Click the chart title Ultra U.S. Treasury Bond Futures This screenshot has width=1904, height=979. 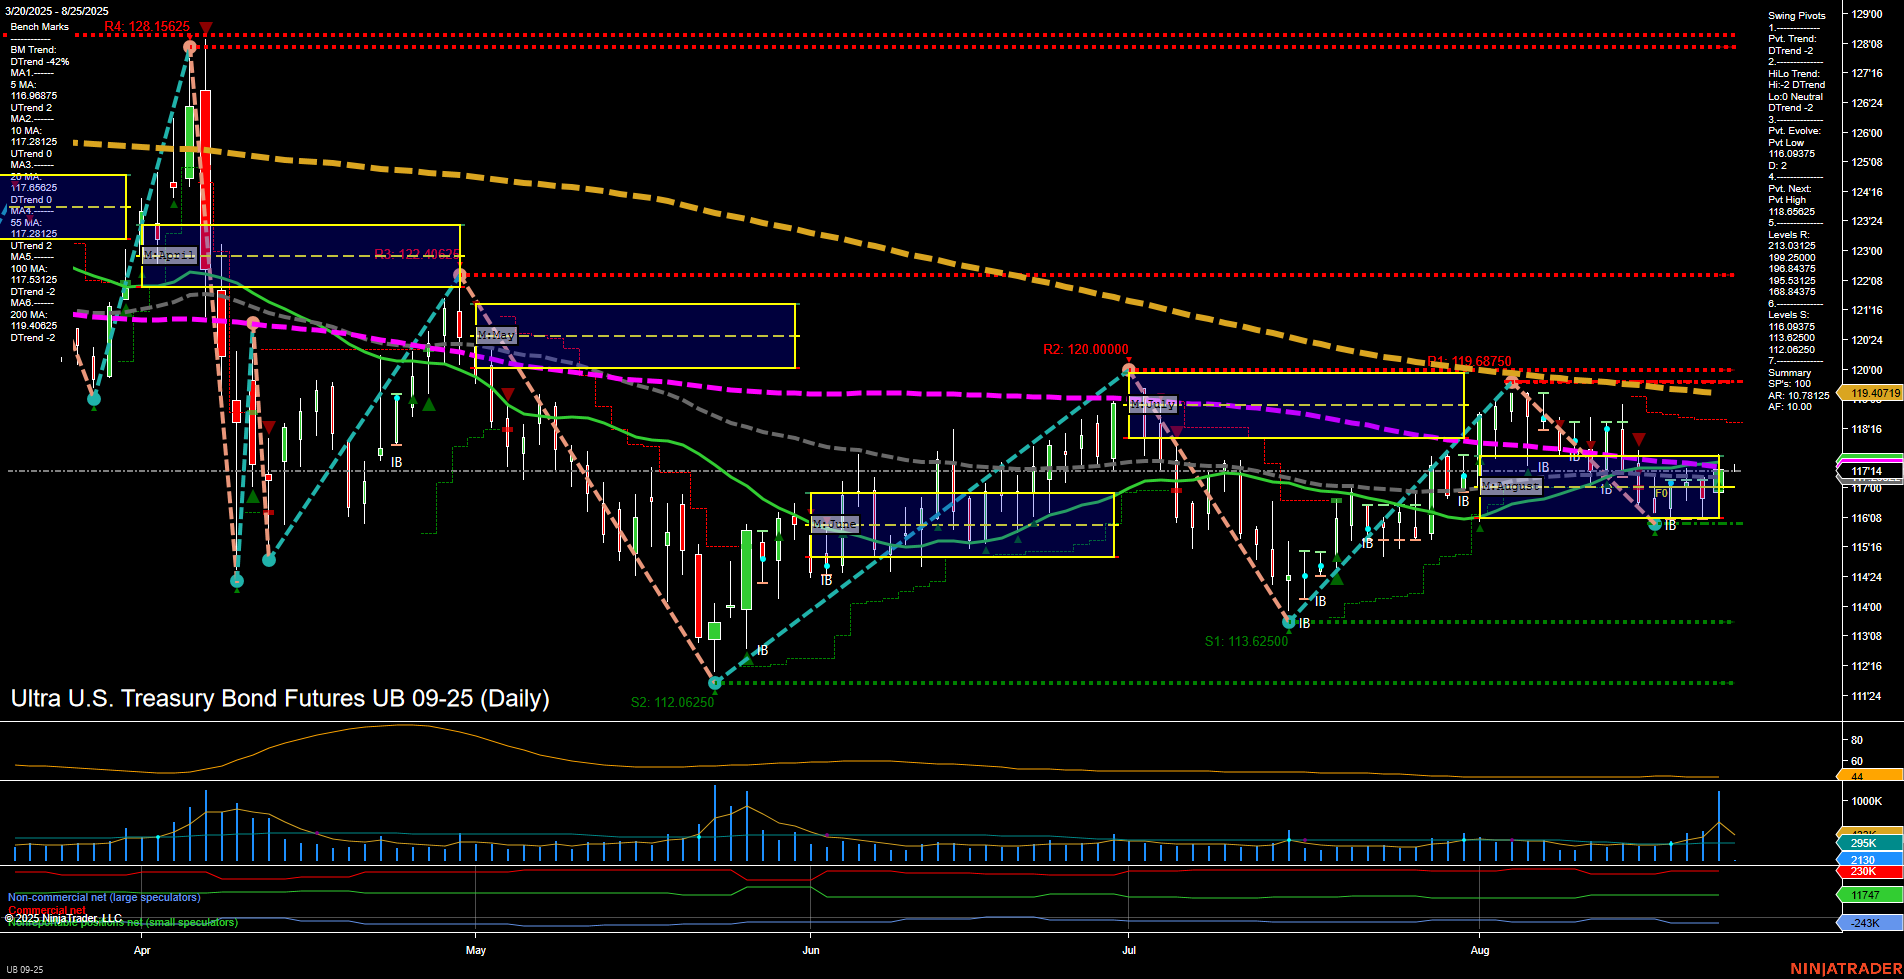tap(278, 699)
